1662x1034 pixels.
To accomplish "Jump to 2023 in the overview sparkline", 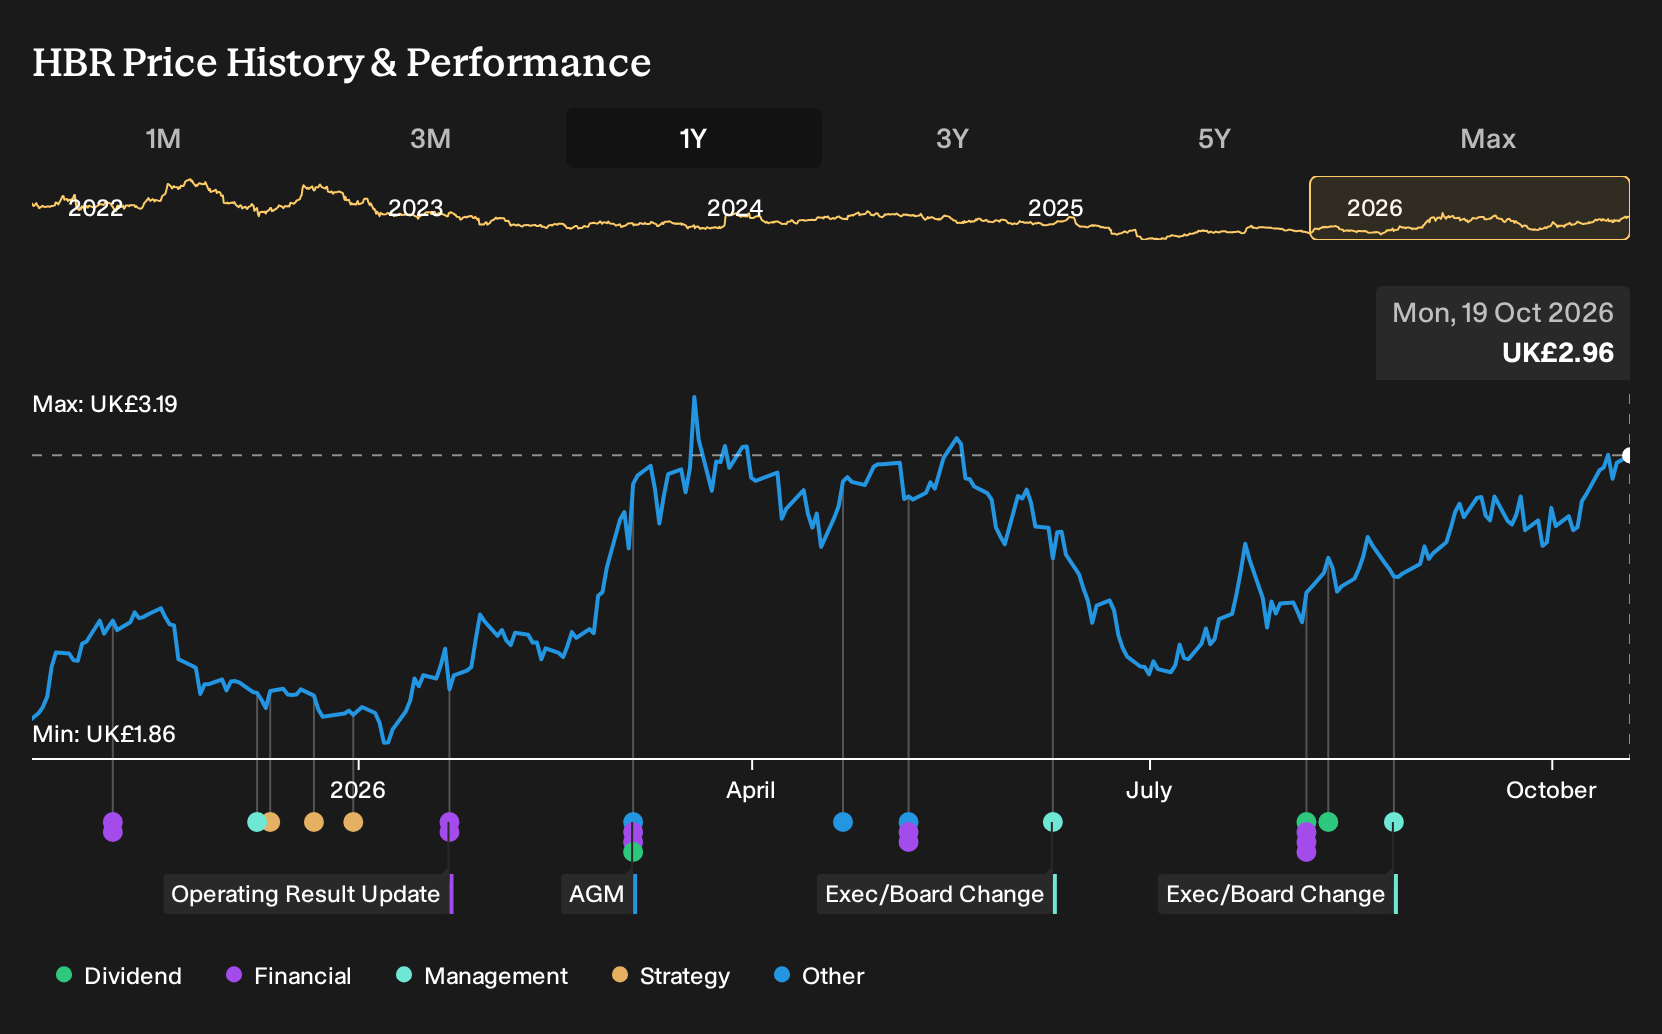I will pos(415,208).
